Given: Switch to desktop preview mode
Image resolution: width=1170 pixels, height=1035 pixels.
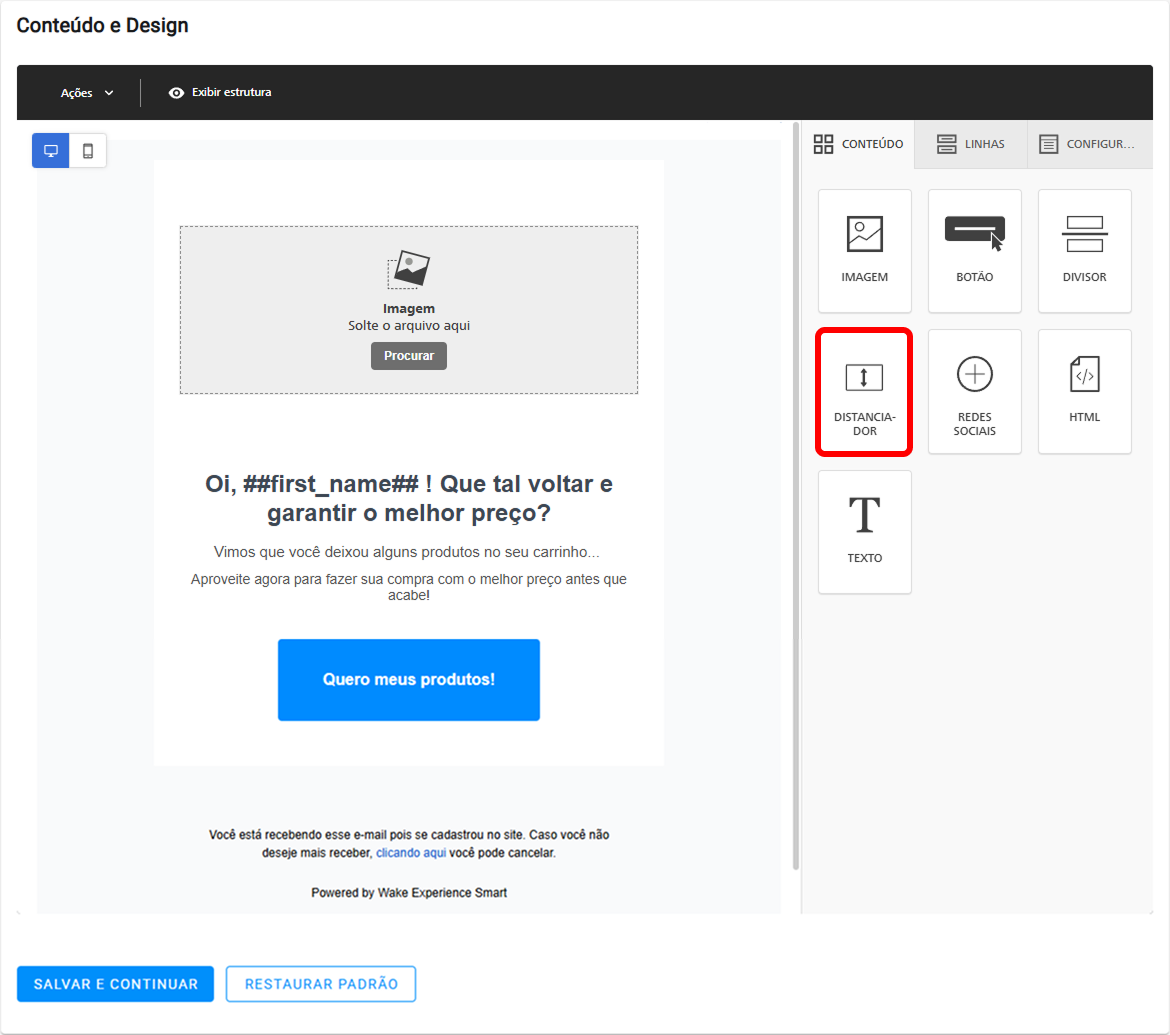Looking at the screenshot, I should pos(51,151).
